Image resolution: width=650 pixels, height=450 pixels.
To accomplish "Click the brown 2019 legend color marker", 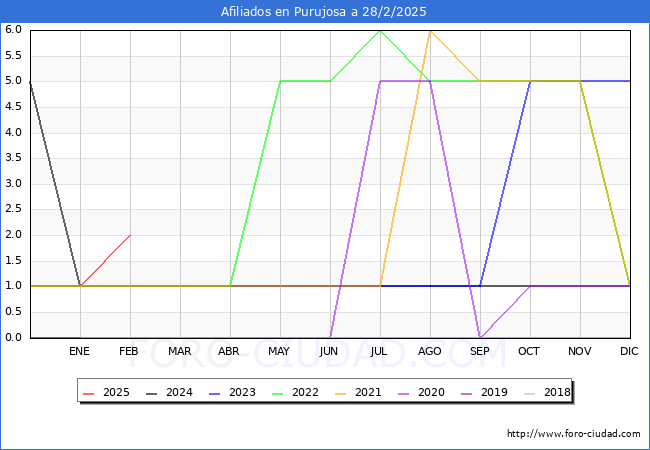I will (467, 393).
